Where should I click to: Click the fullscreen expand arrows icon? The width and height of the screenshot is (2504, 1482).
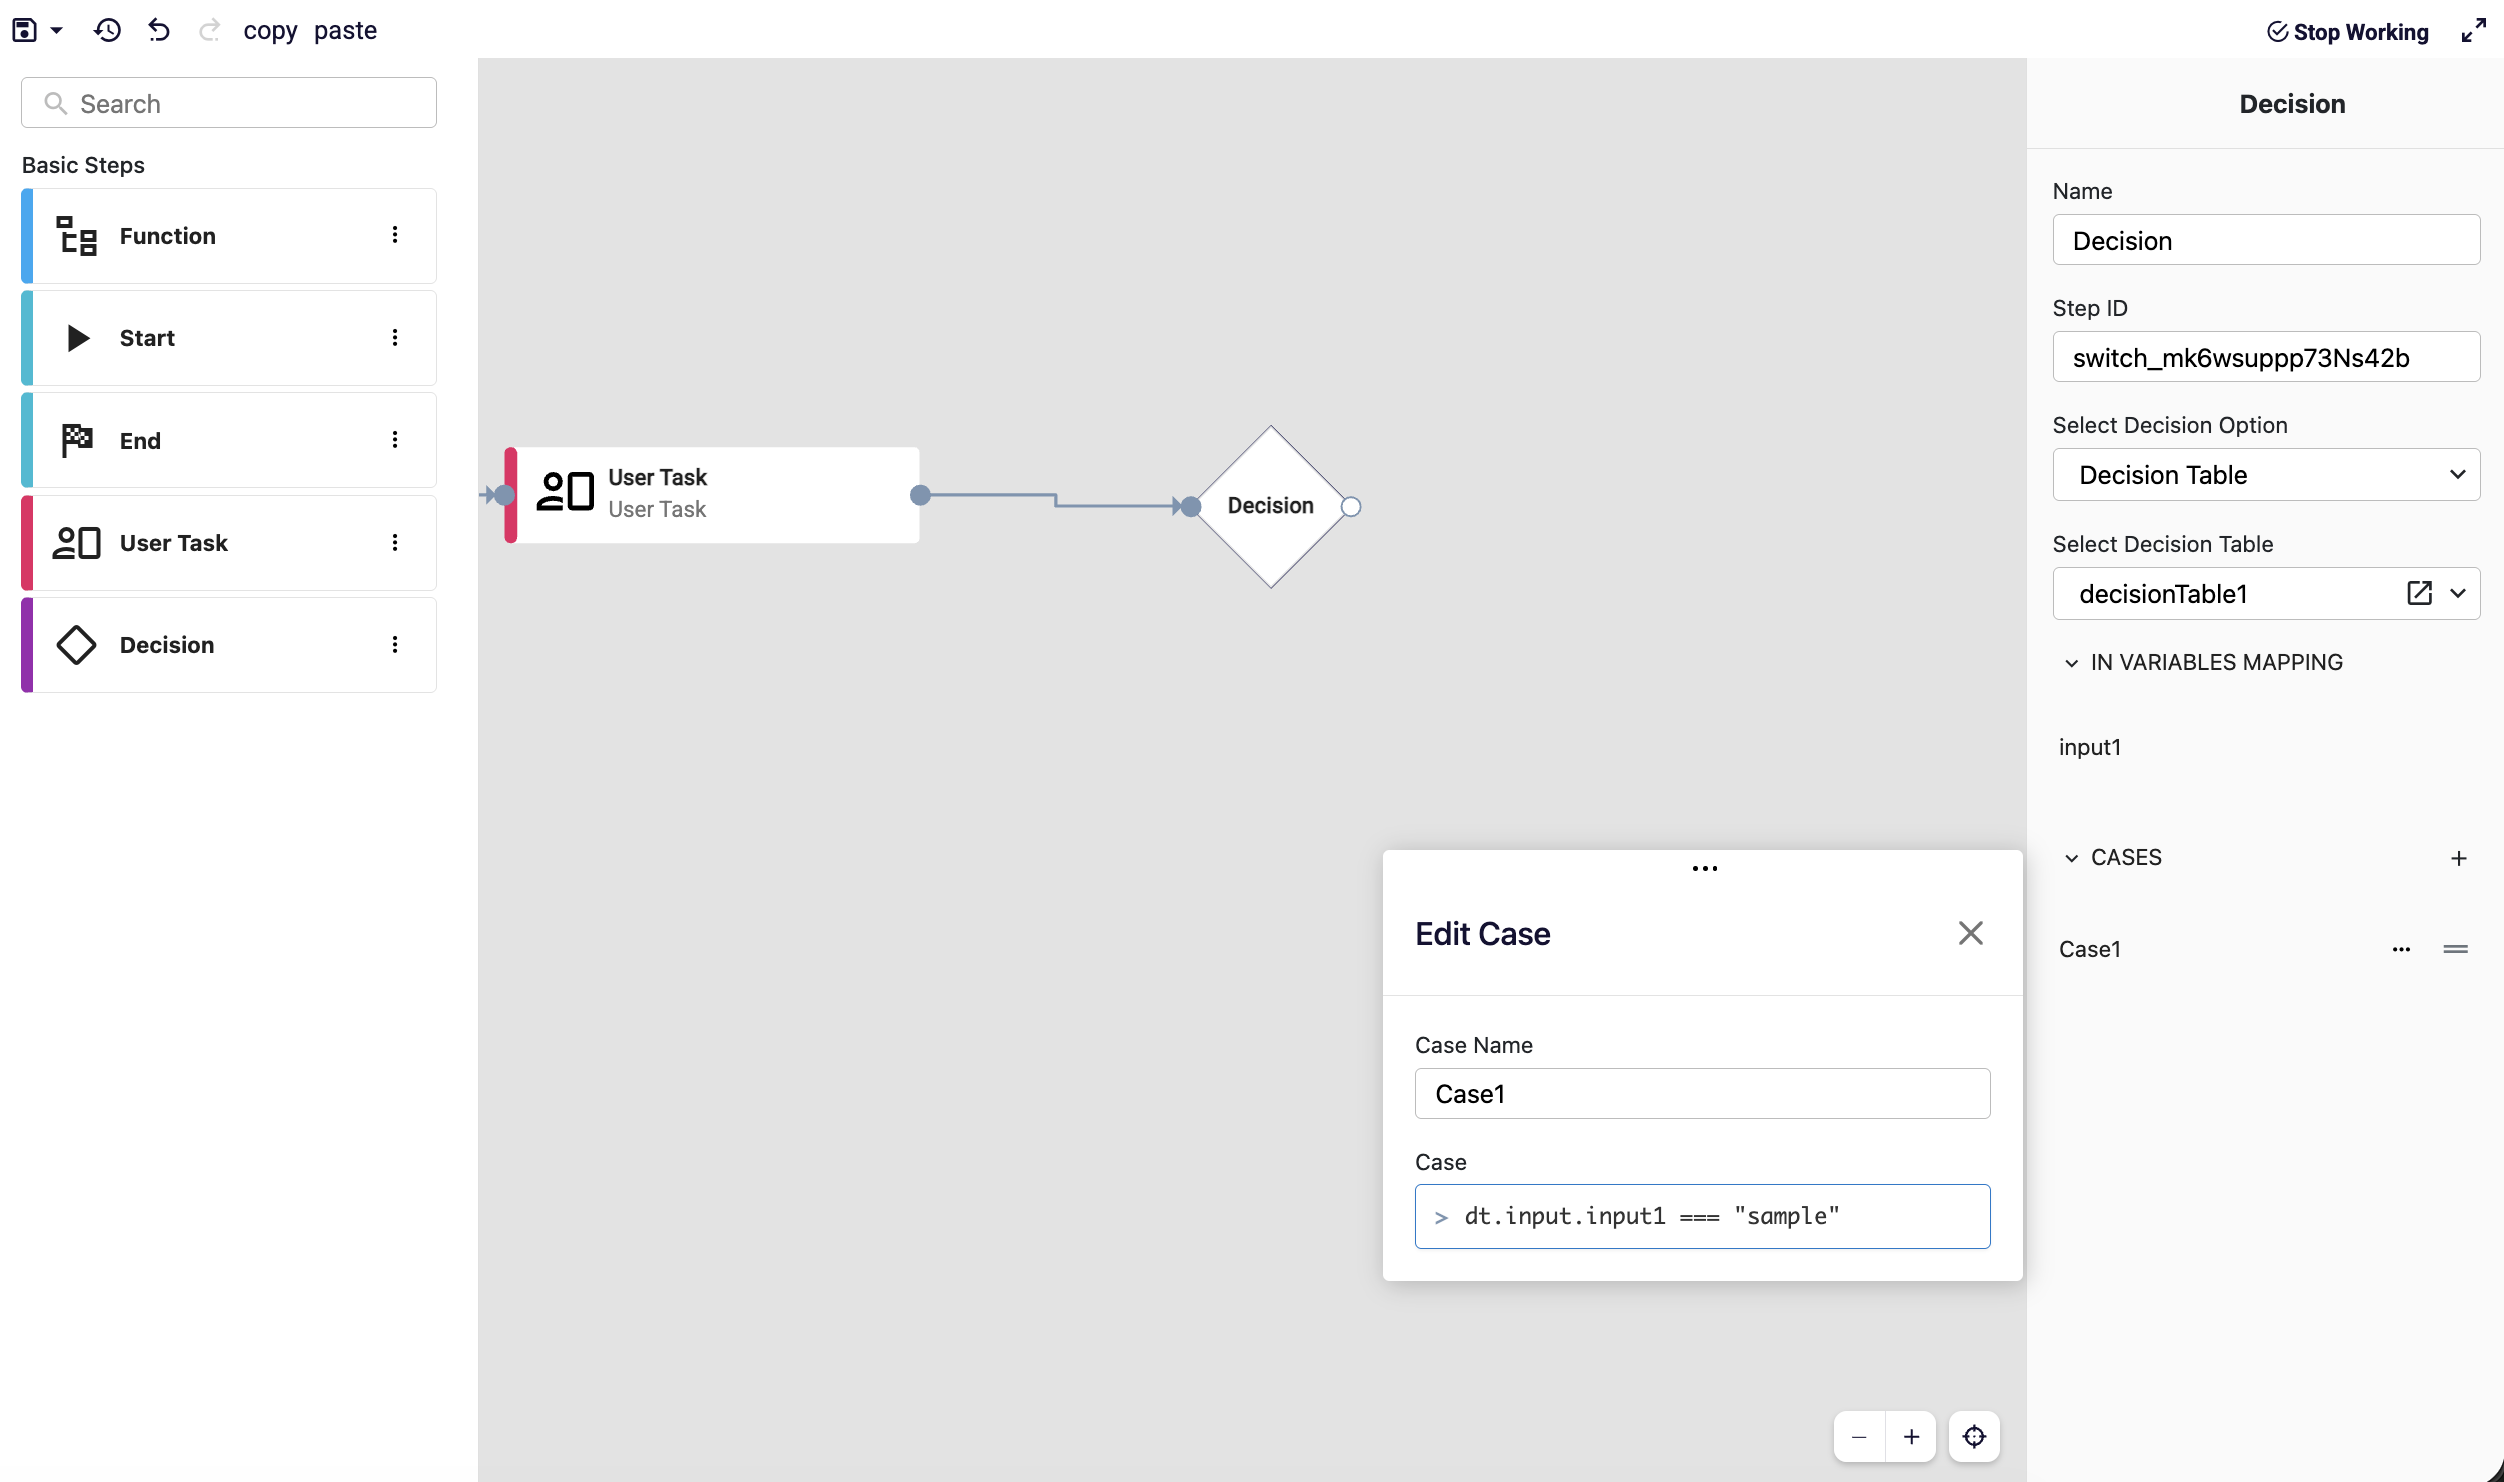click(2474, 31)
